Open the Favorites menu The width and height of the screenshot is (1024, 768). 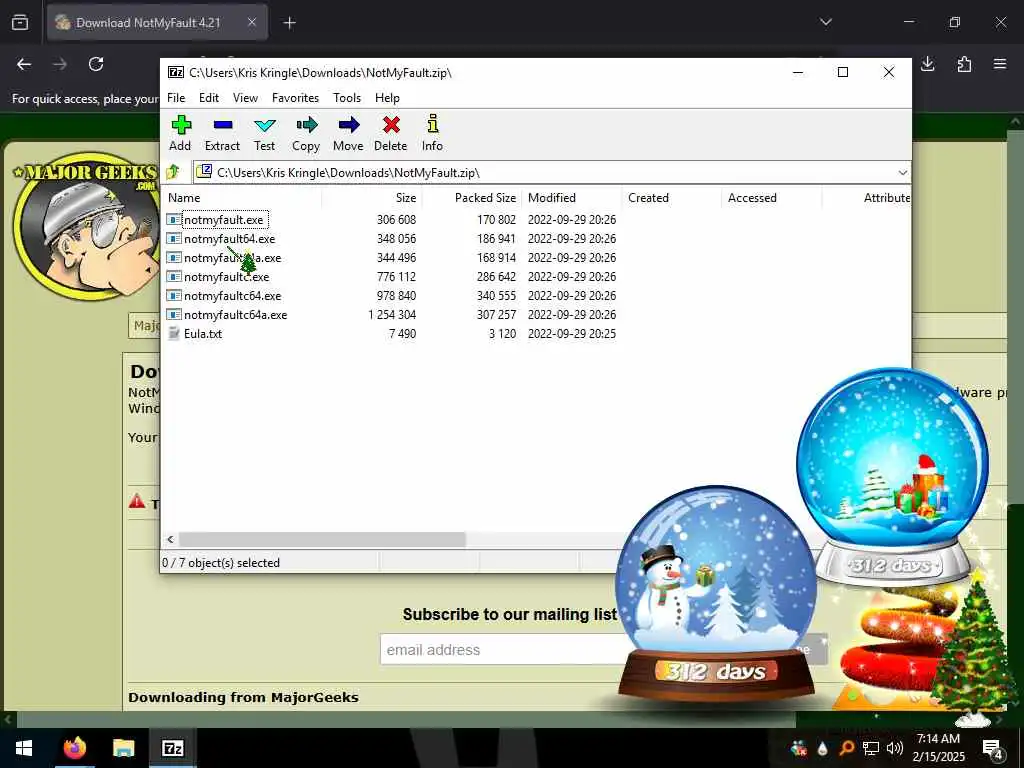(295, 98)
